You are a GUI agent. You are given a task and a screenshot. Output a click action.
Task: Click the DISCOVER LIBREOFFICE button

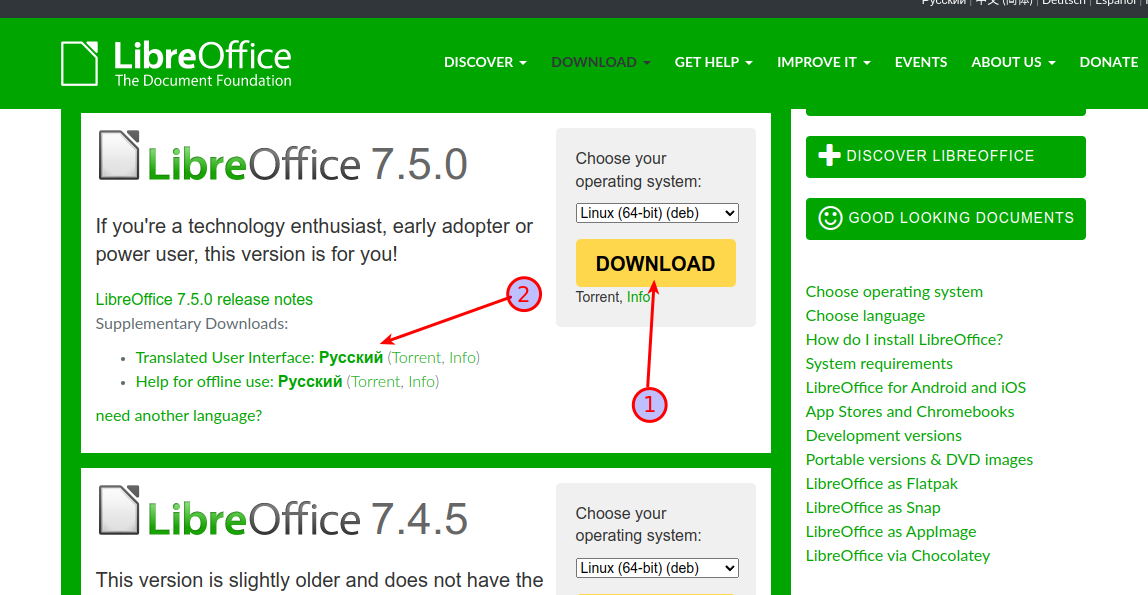coord(945,157)
